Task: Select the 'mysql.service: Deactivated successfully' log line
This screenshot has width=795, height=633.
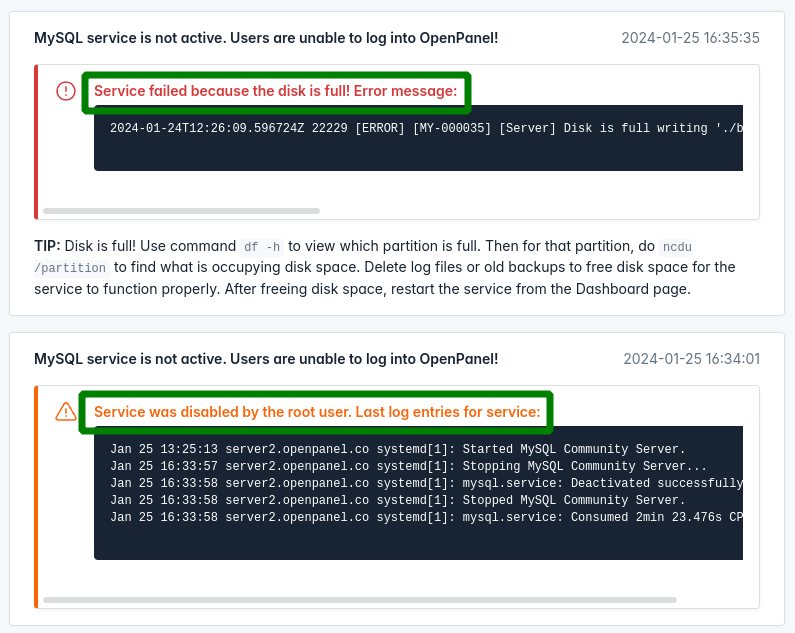Action: pos(426,483)
